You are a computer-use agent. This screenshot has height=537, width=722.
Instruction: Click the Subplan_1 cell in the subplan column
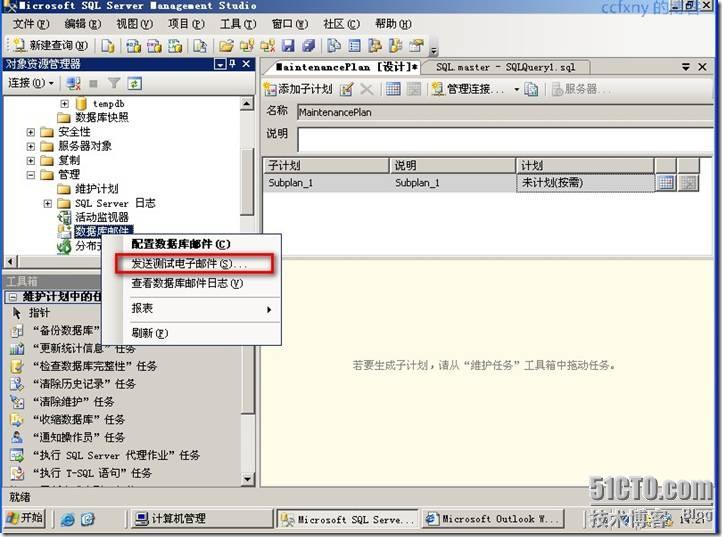326,183
